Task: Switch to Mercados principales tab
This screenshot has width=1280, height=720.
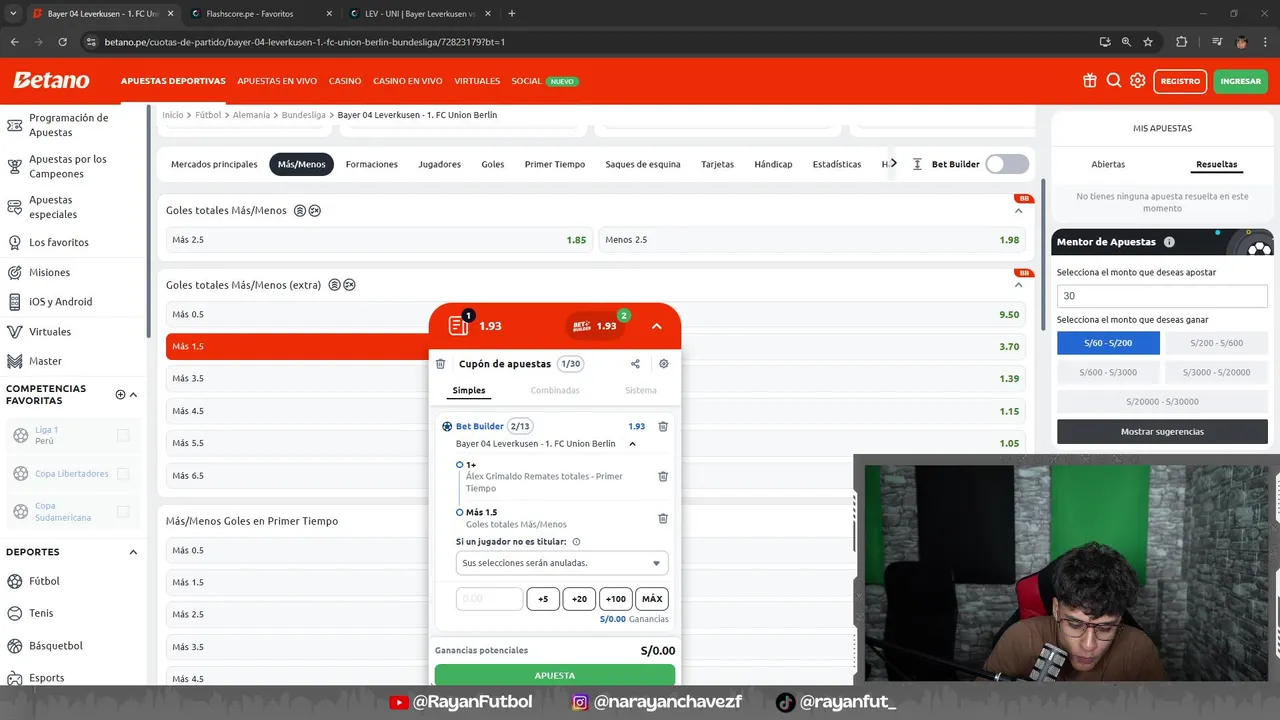Action: pyautogui.click(x=214, y=164)
